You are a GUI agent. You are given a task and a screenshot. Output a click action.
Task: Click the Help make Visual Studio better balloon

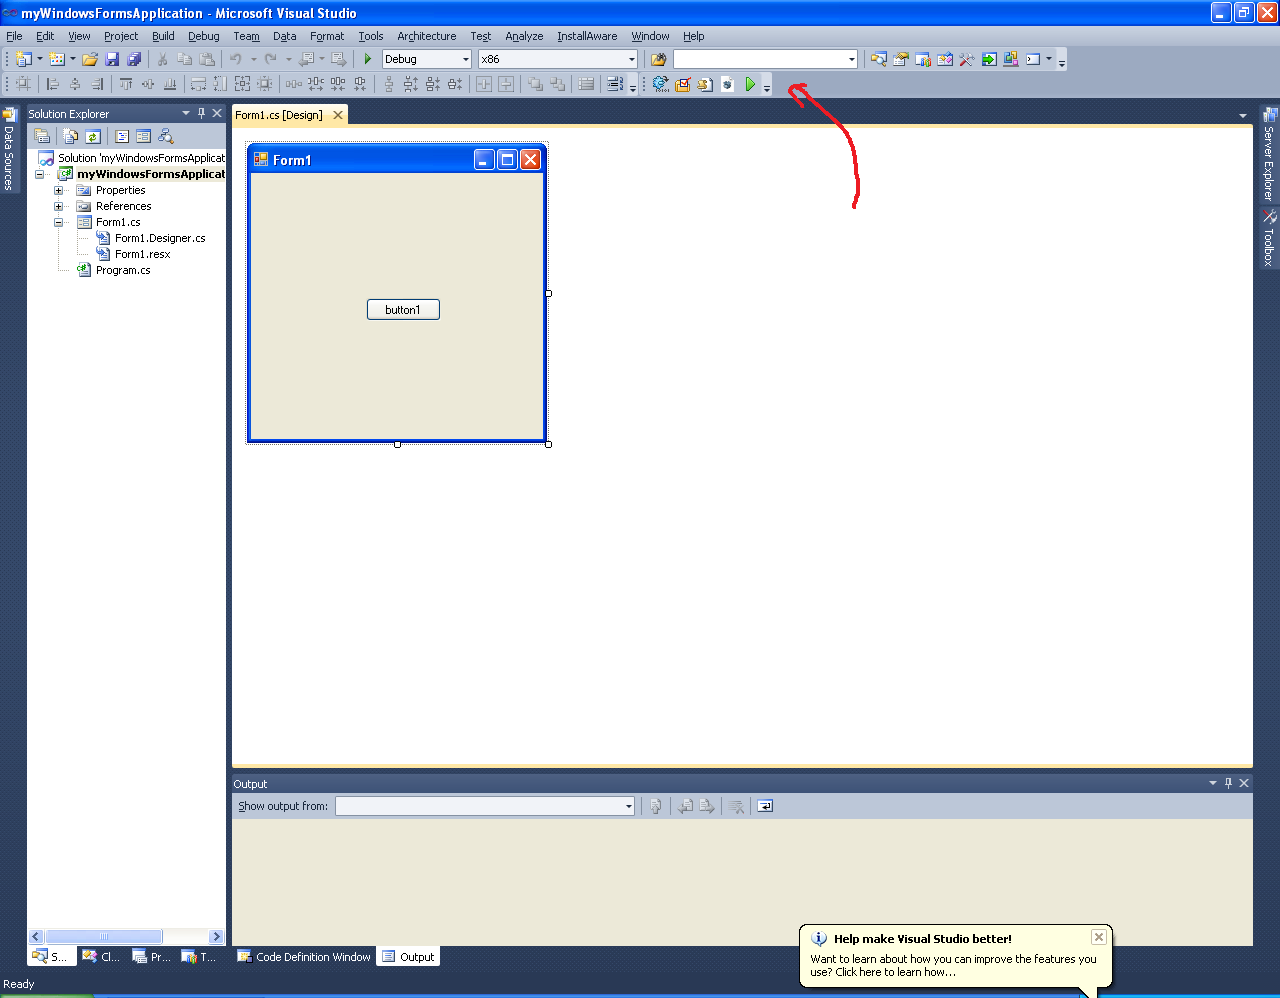956,958
